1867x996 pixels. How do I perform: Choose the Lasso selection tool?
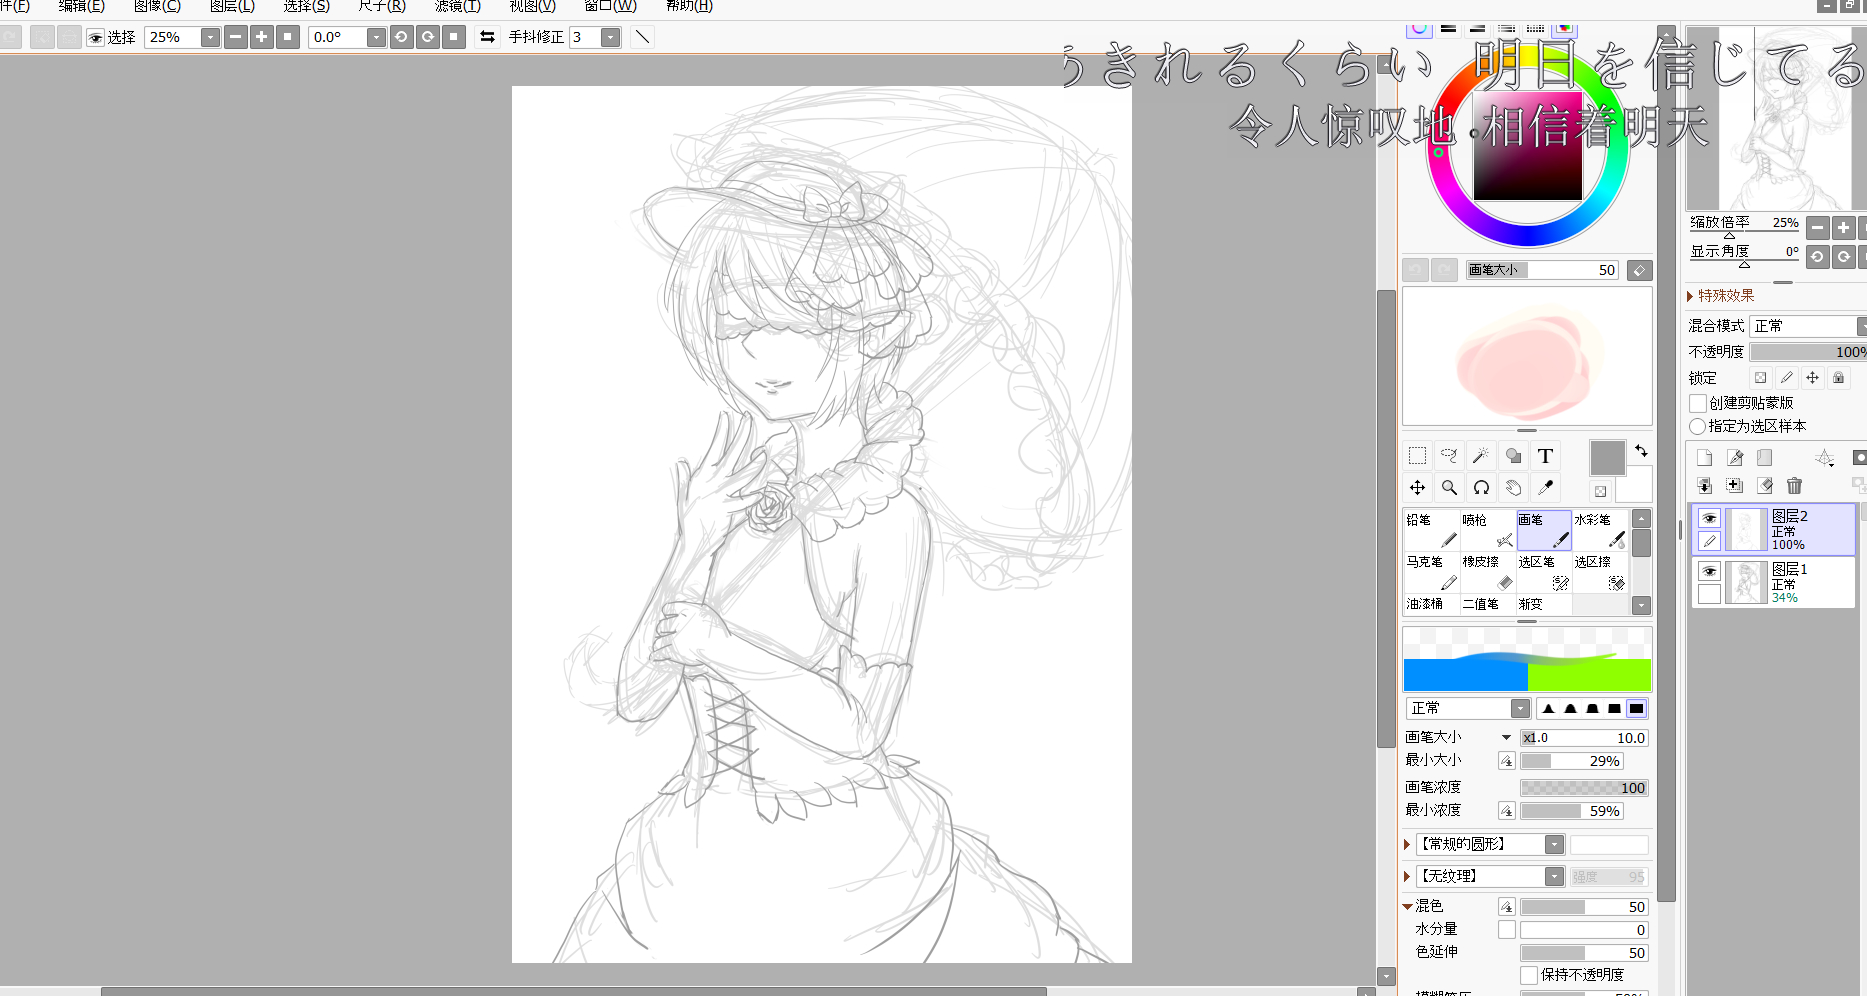(1449, 456)
